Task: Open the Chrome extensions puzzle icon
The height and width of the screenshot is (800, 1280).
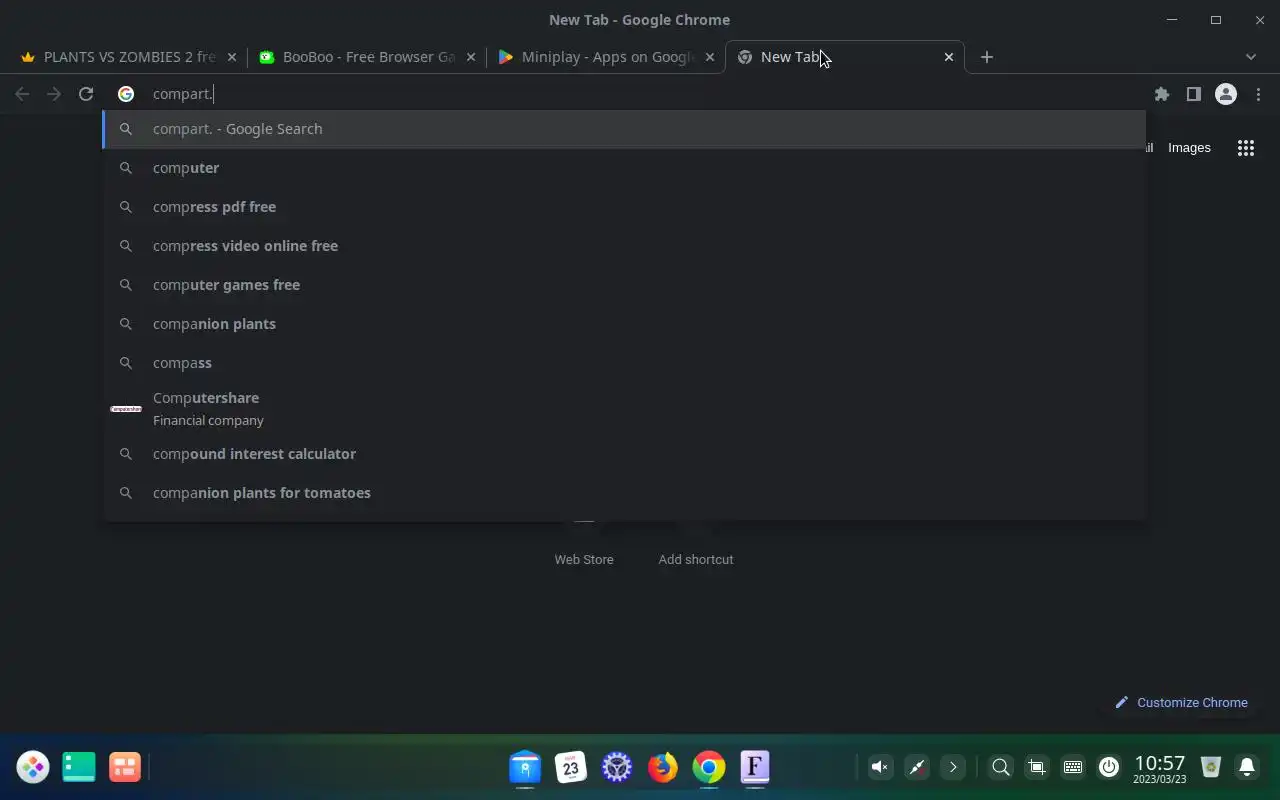Action: point(1161,94)
